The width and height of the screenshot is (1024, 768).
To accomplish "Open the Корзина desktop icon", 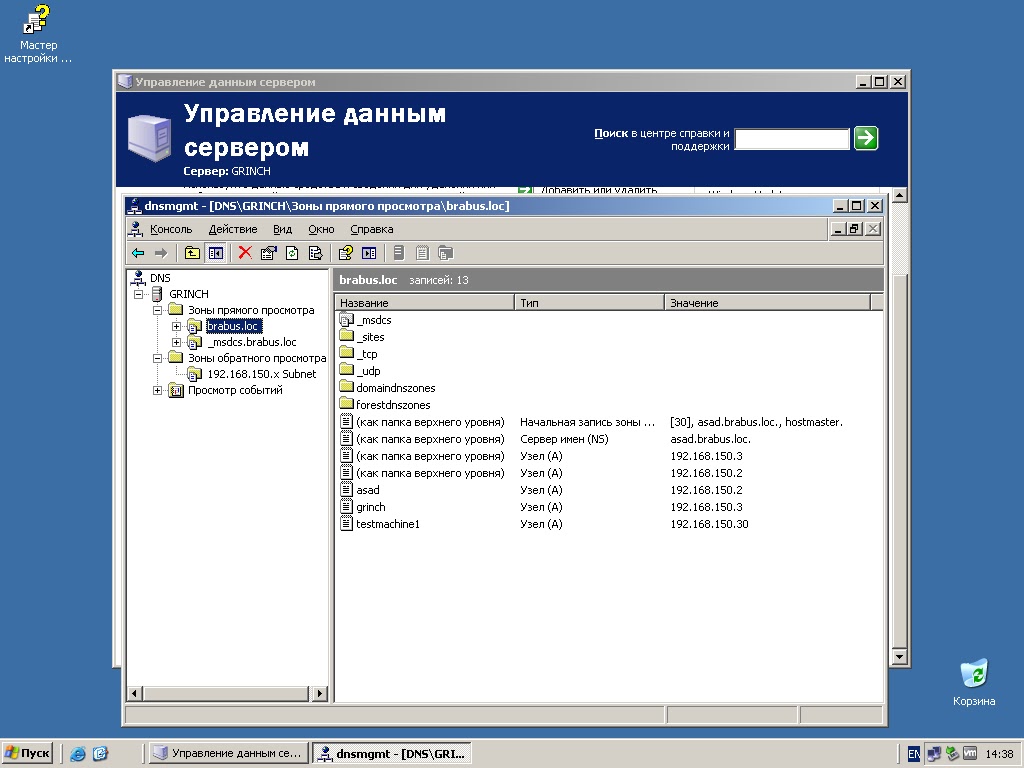I will [x=974, y=682].
